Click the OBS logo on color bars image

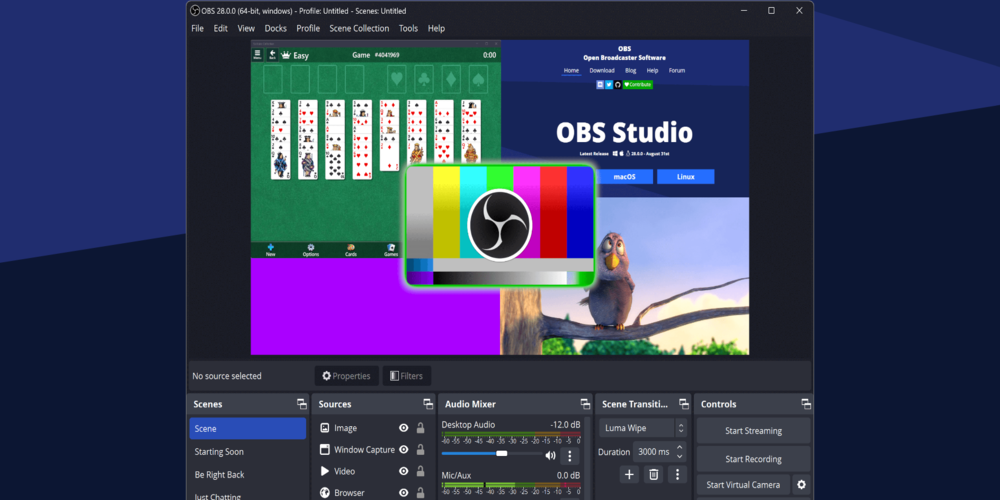pos(500,225)
